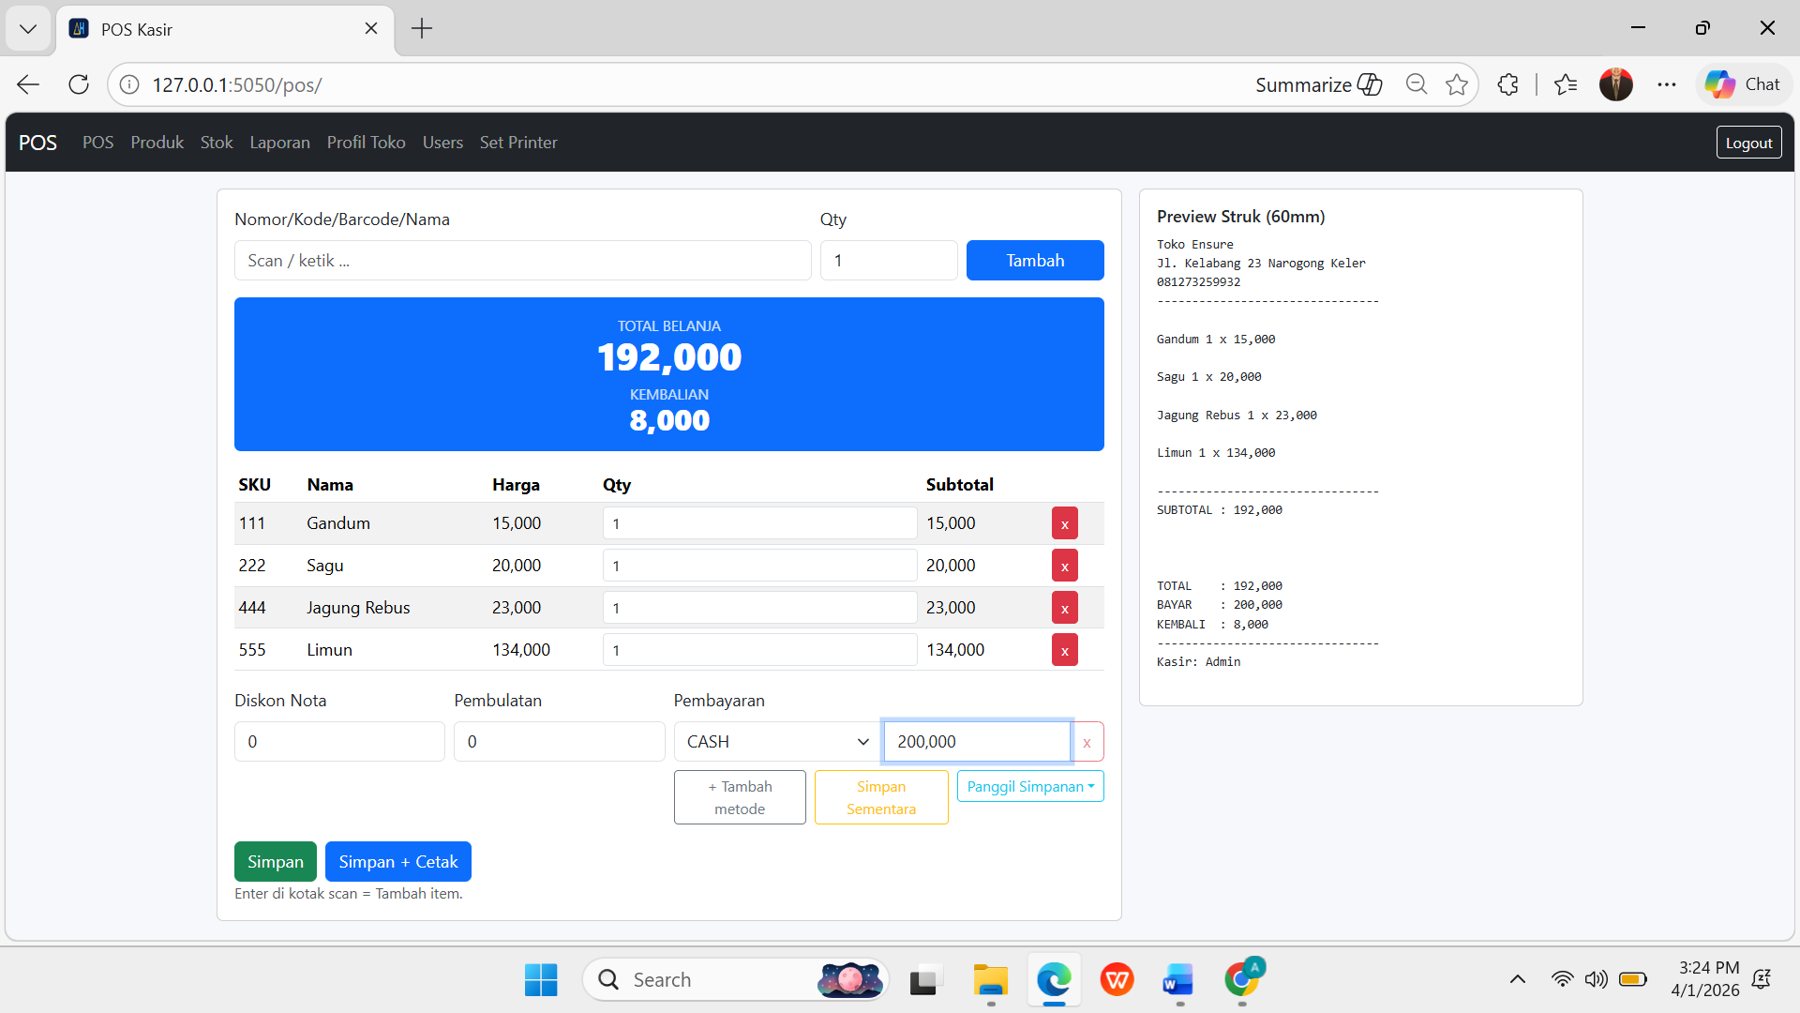
Task: Click the Tambah button to add an item
Action: [x=1034, y=260]
